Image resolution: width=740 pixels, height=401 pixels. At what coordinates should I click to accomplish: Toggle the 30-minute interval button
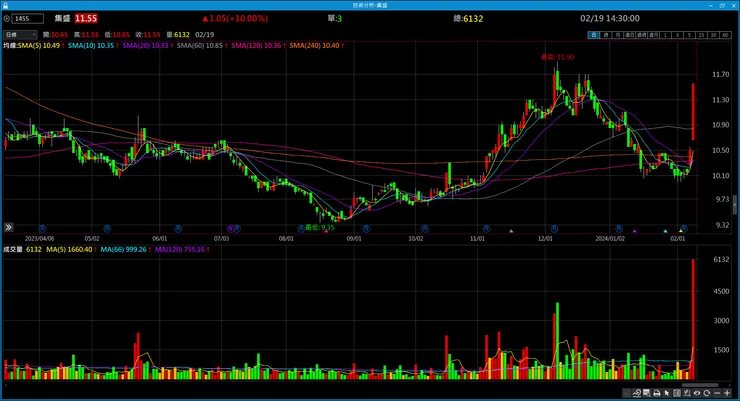click(x=713, y=35)
